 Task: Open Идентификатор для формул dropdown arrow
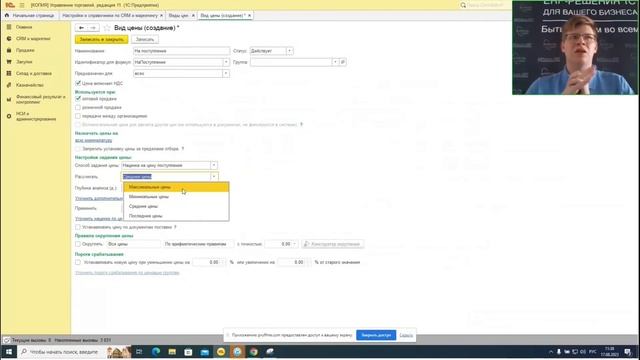click(226, 62)
